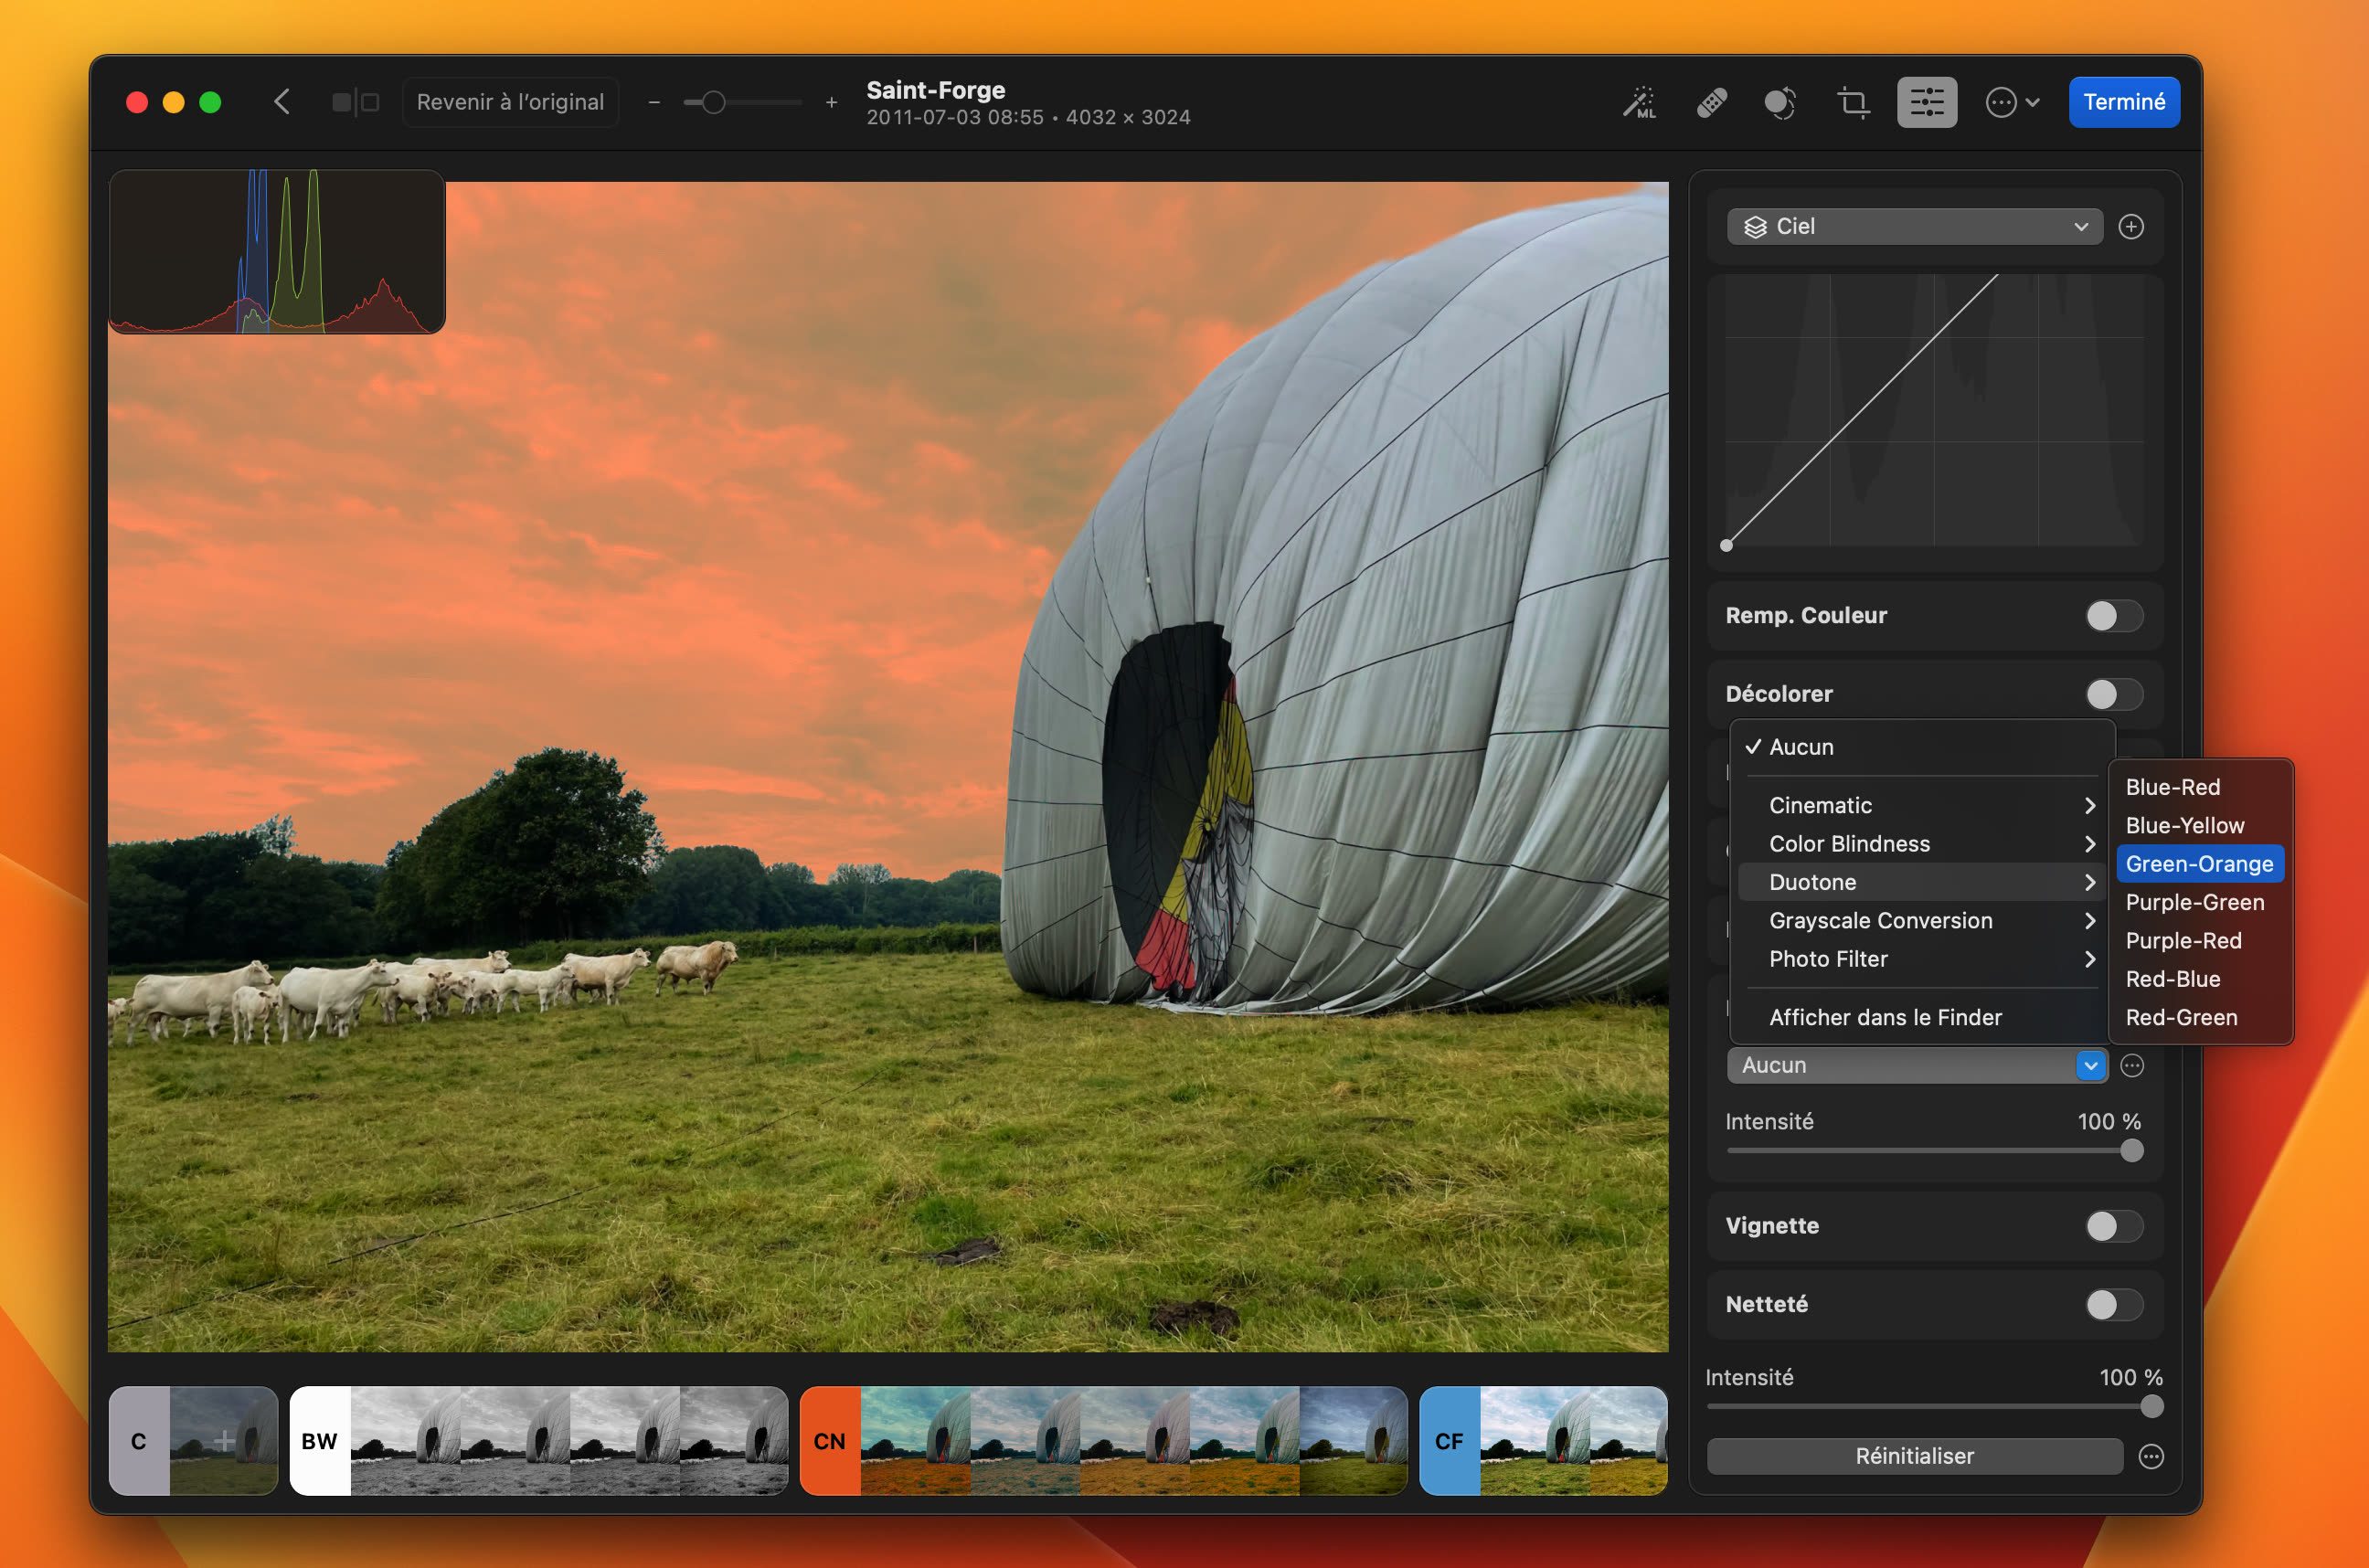This screenshot has width=2369, height=1568.
Task: Select the BW filter thumbnail
Action: 319,1441
